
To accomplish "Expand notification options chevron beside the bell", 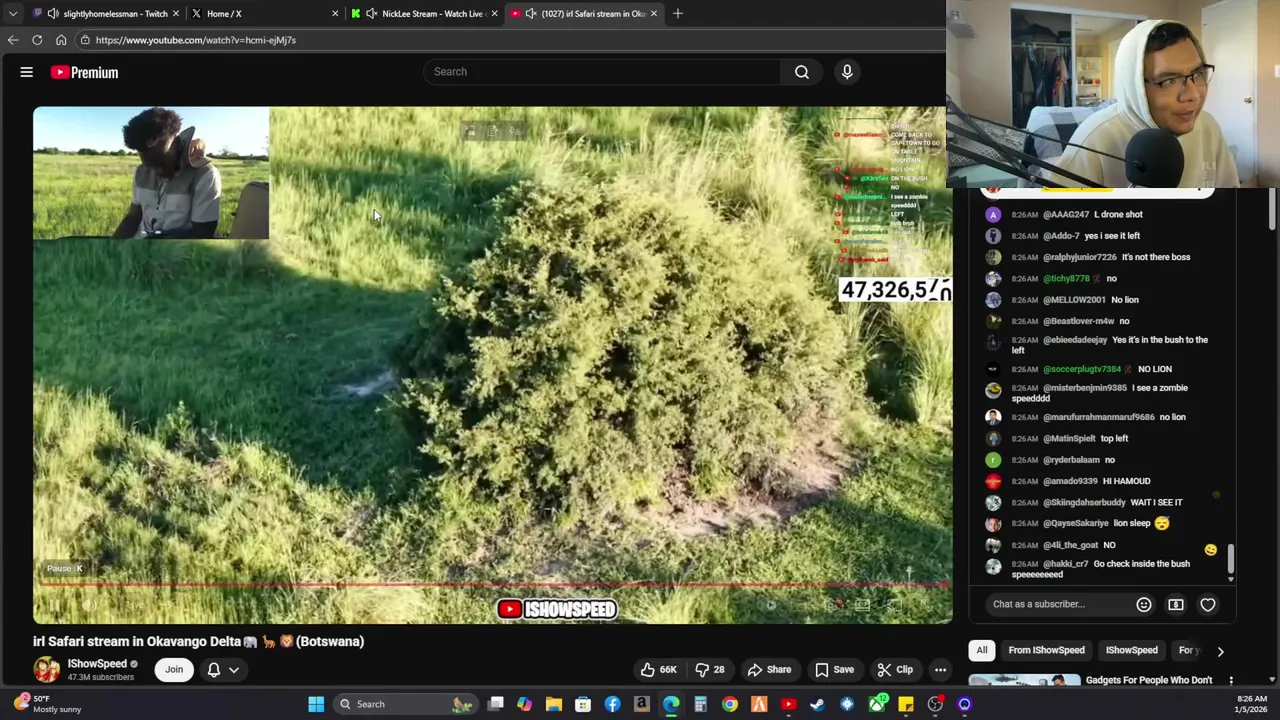I will pos(234,670).
